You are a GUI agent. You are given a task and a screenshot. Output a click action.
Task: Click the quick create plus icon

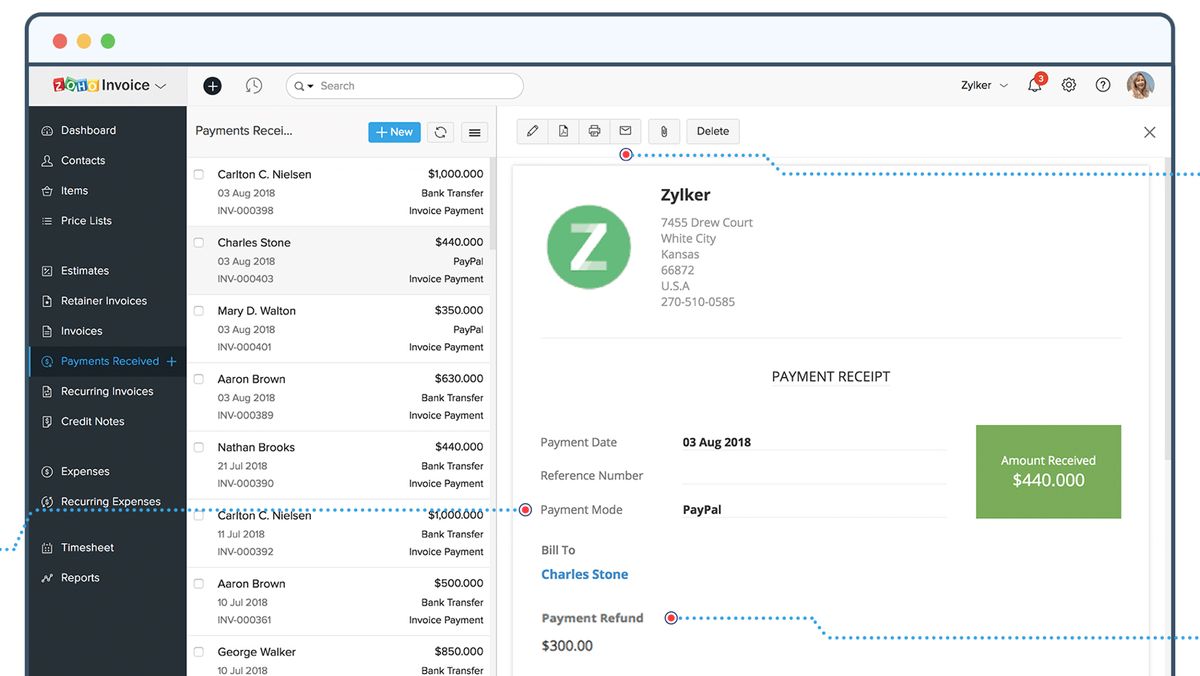(x=212, y=86)
